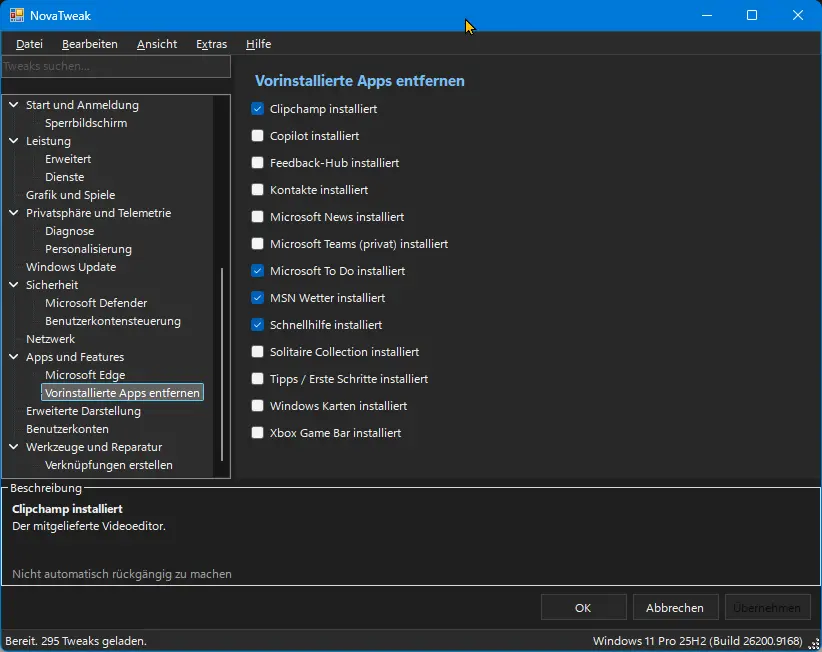Collapse Werkzeuge und Reparatur node
Viewport: 822px width, 652px height.
(14, 447)
